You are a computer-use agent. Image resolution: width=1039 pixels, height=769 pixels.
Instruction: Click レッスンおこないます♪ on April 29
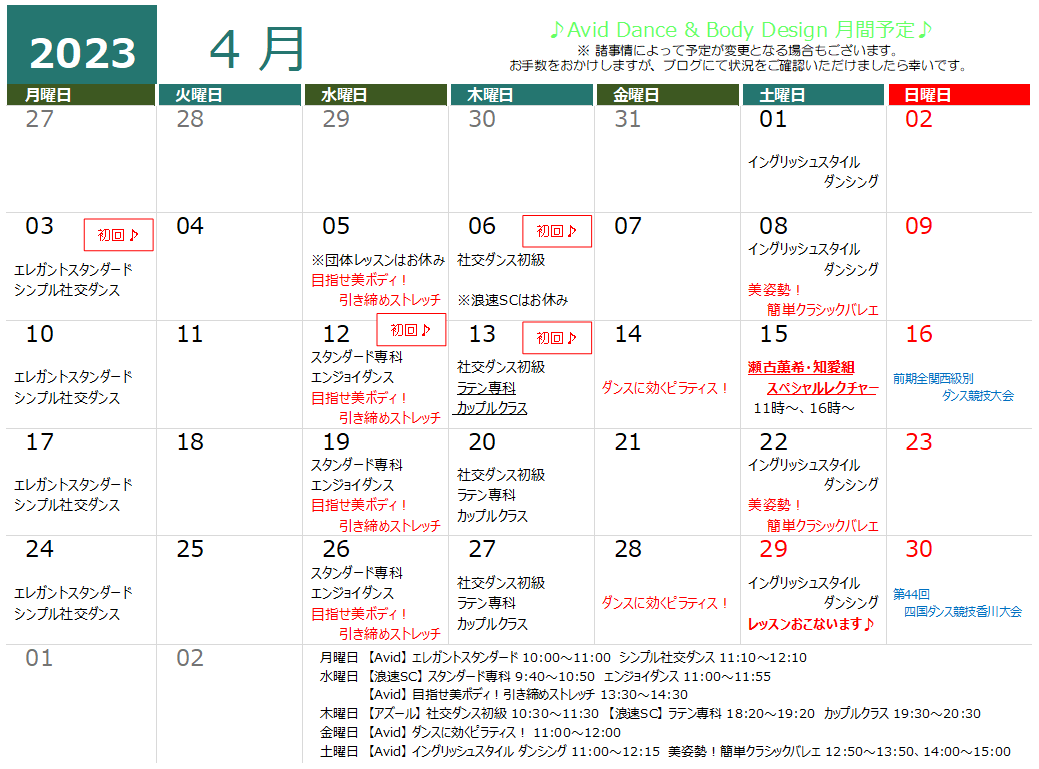[x=810, y=624]
